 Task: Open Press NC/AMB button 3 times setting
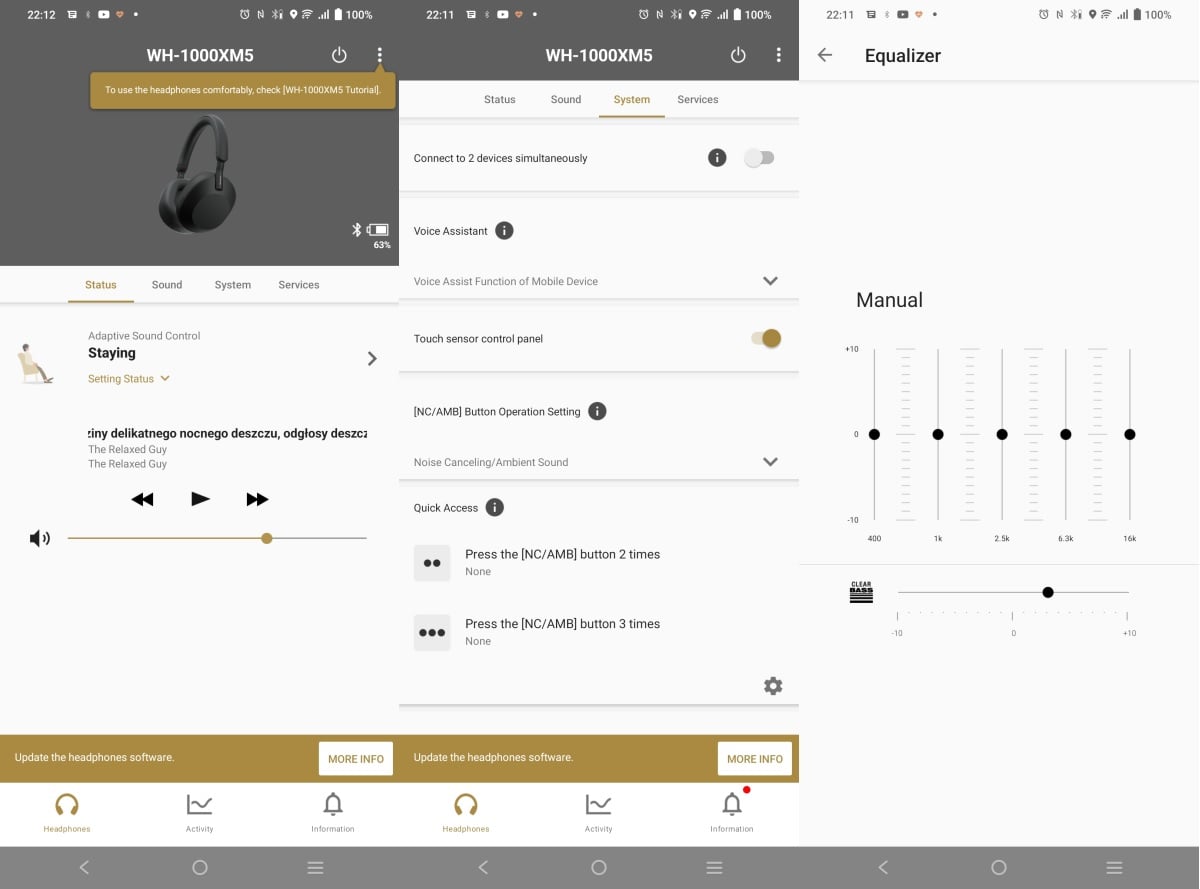point(599,632)
